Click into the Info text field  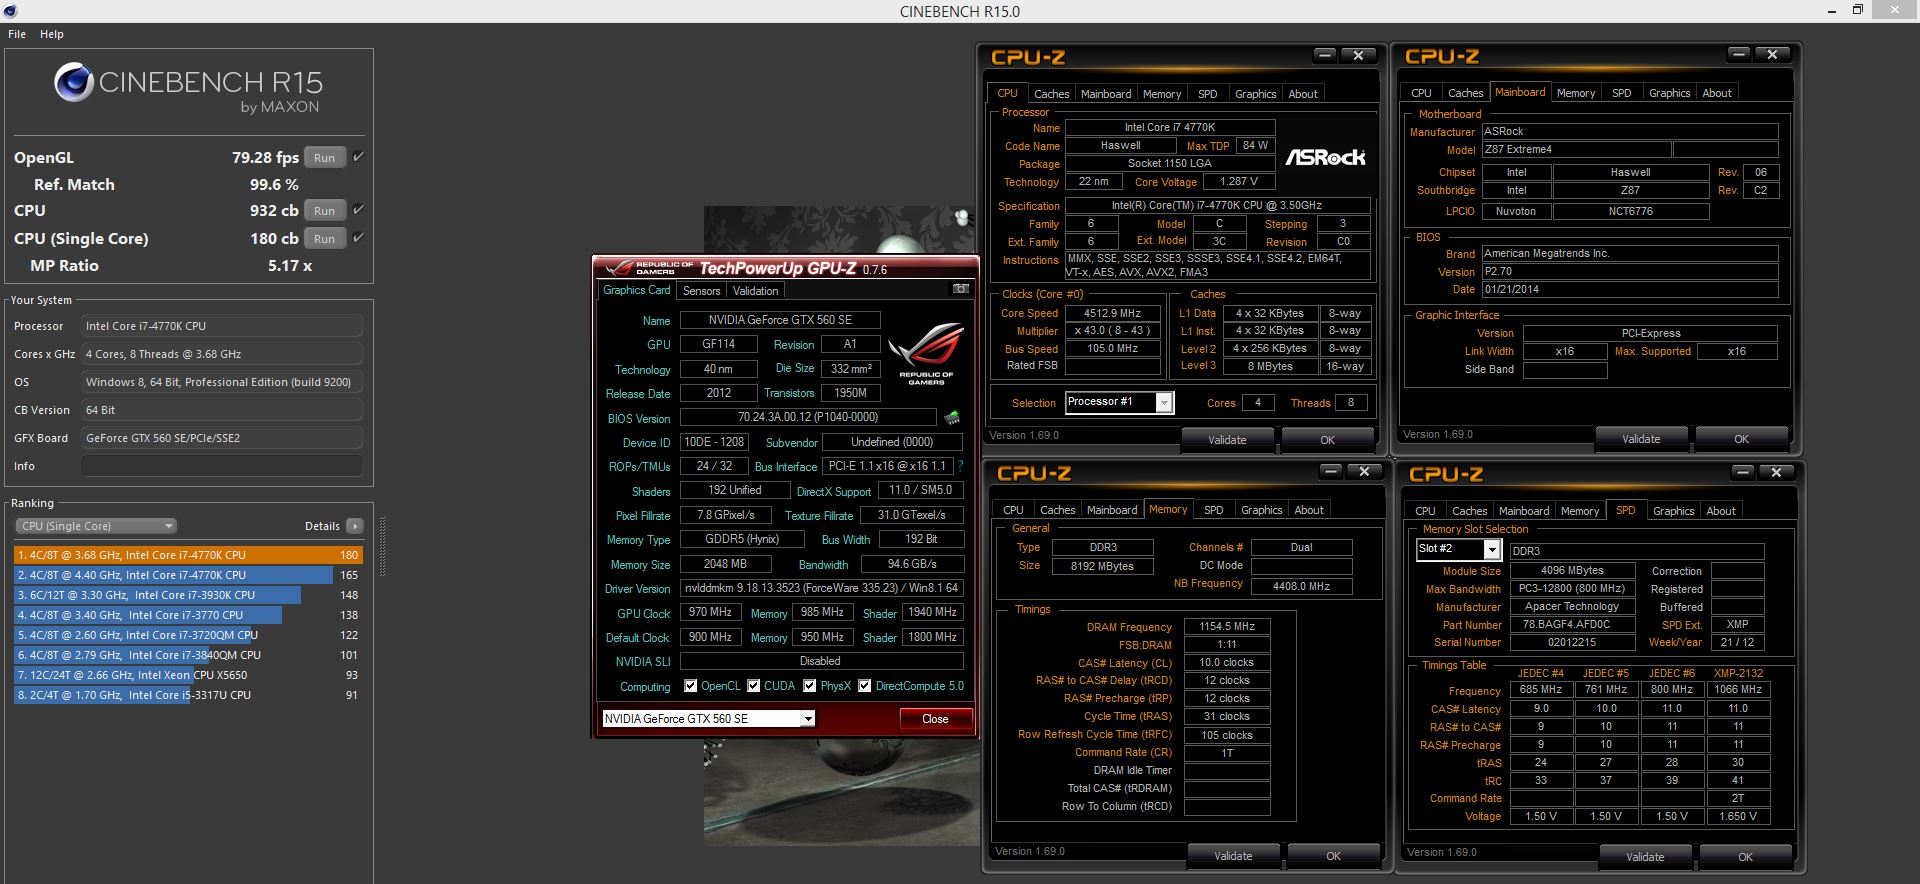(222, 466)
